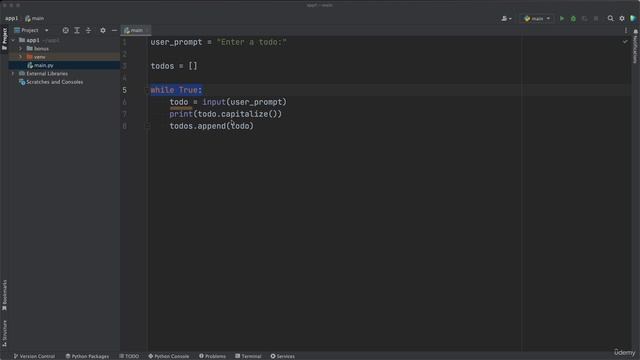Select the main.py file in tree
Screen dimensions: 640x360
click(40, 65)
